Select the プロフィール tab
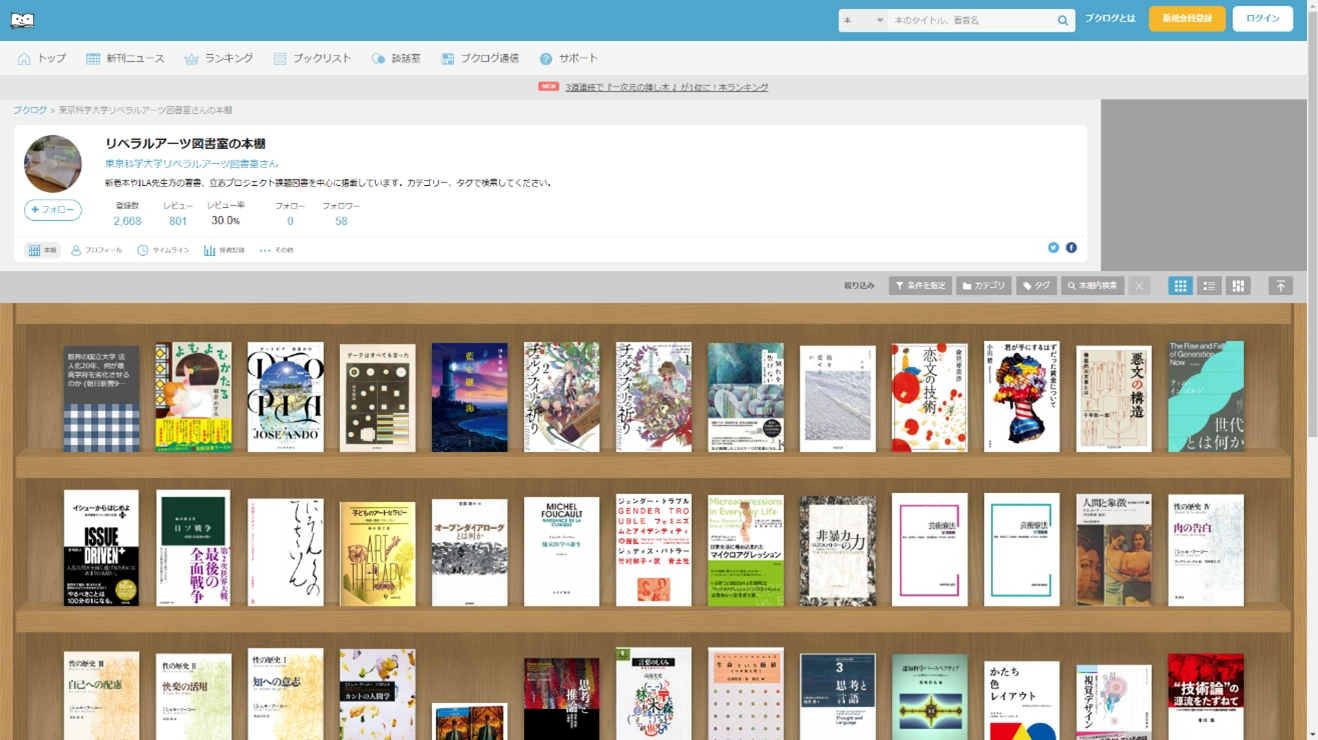This screenshot has height=740, width=1318. pos(96,250)
